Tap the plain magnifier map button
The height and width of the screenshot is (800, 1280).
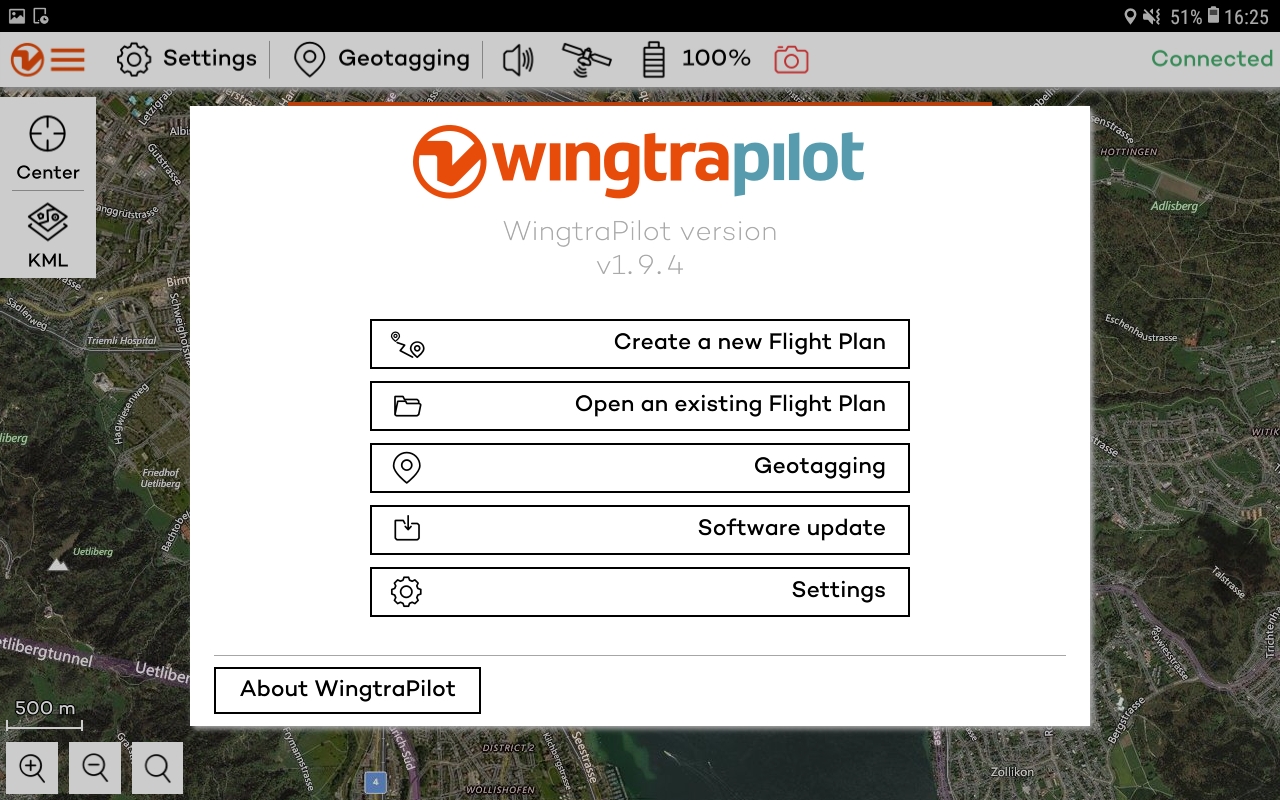point(157,768)
